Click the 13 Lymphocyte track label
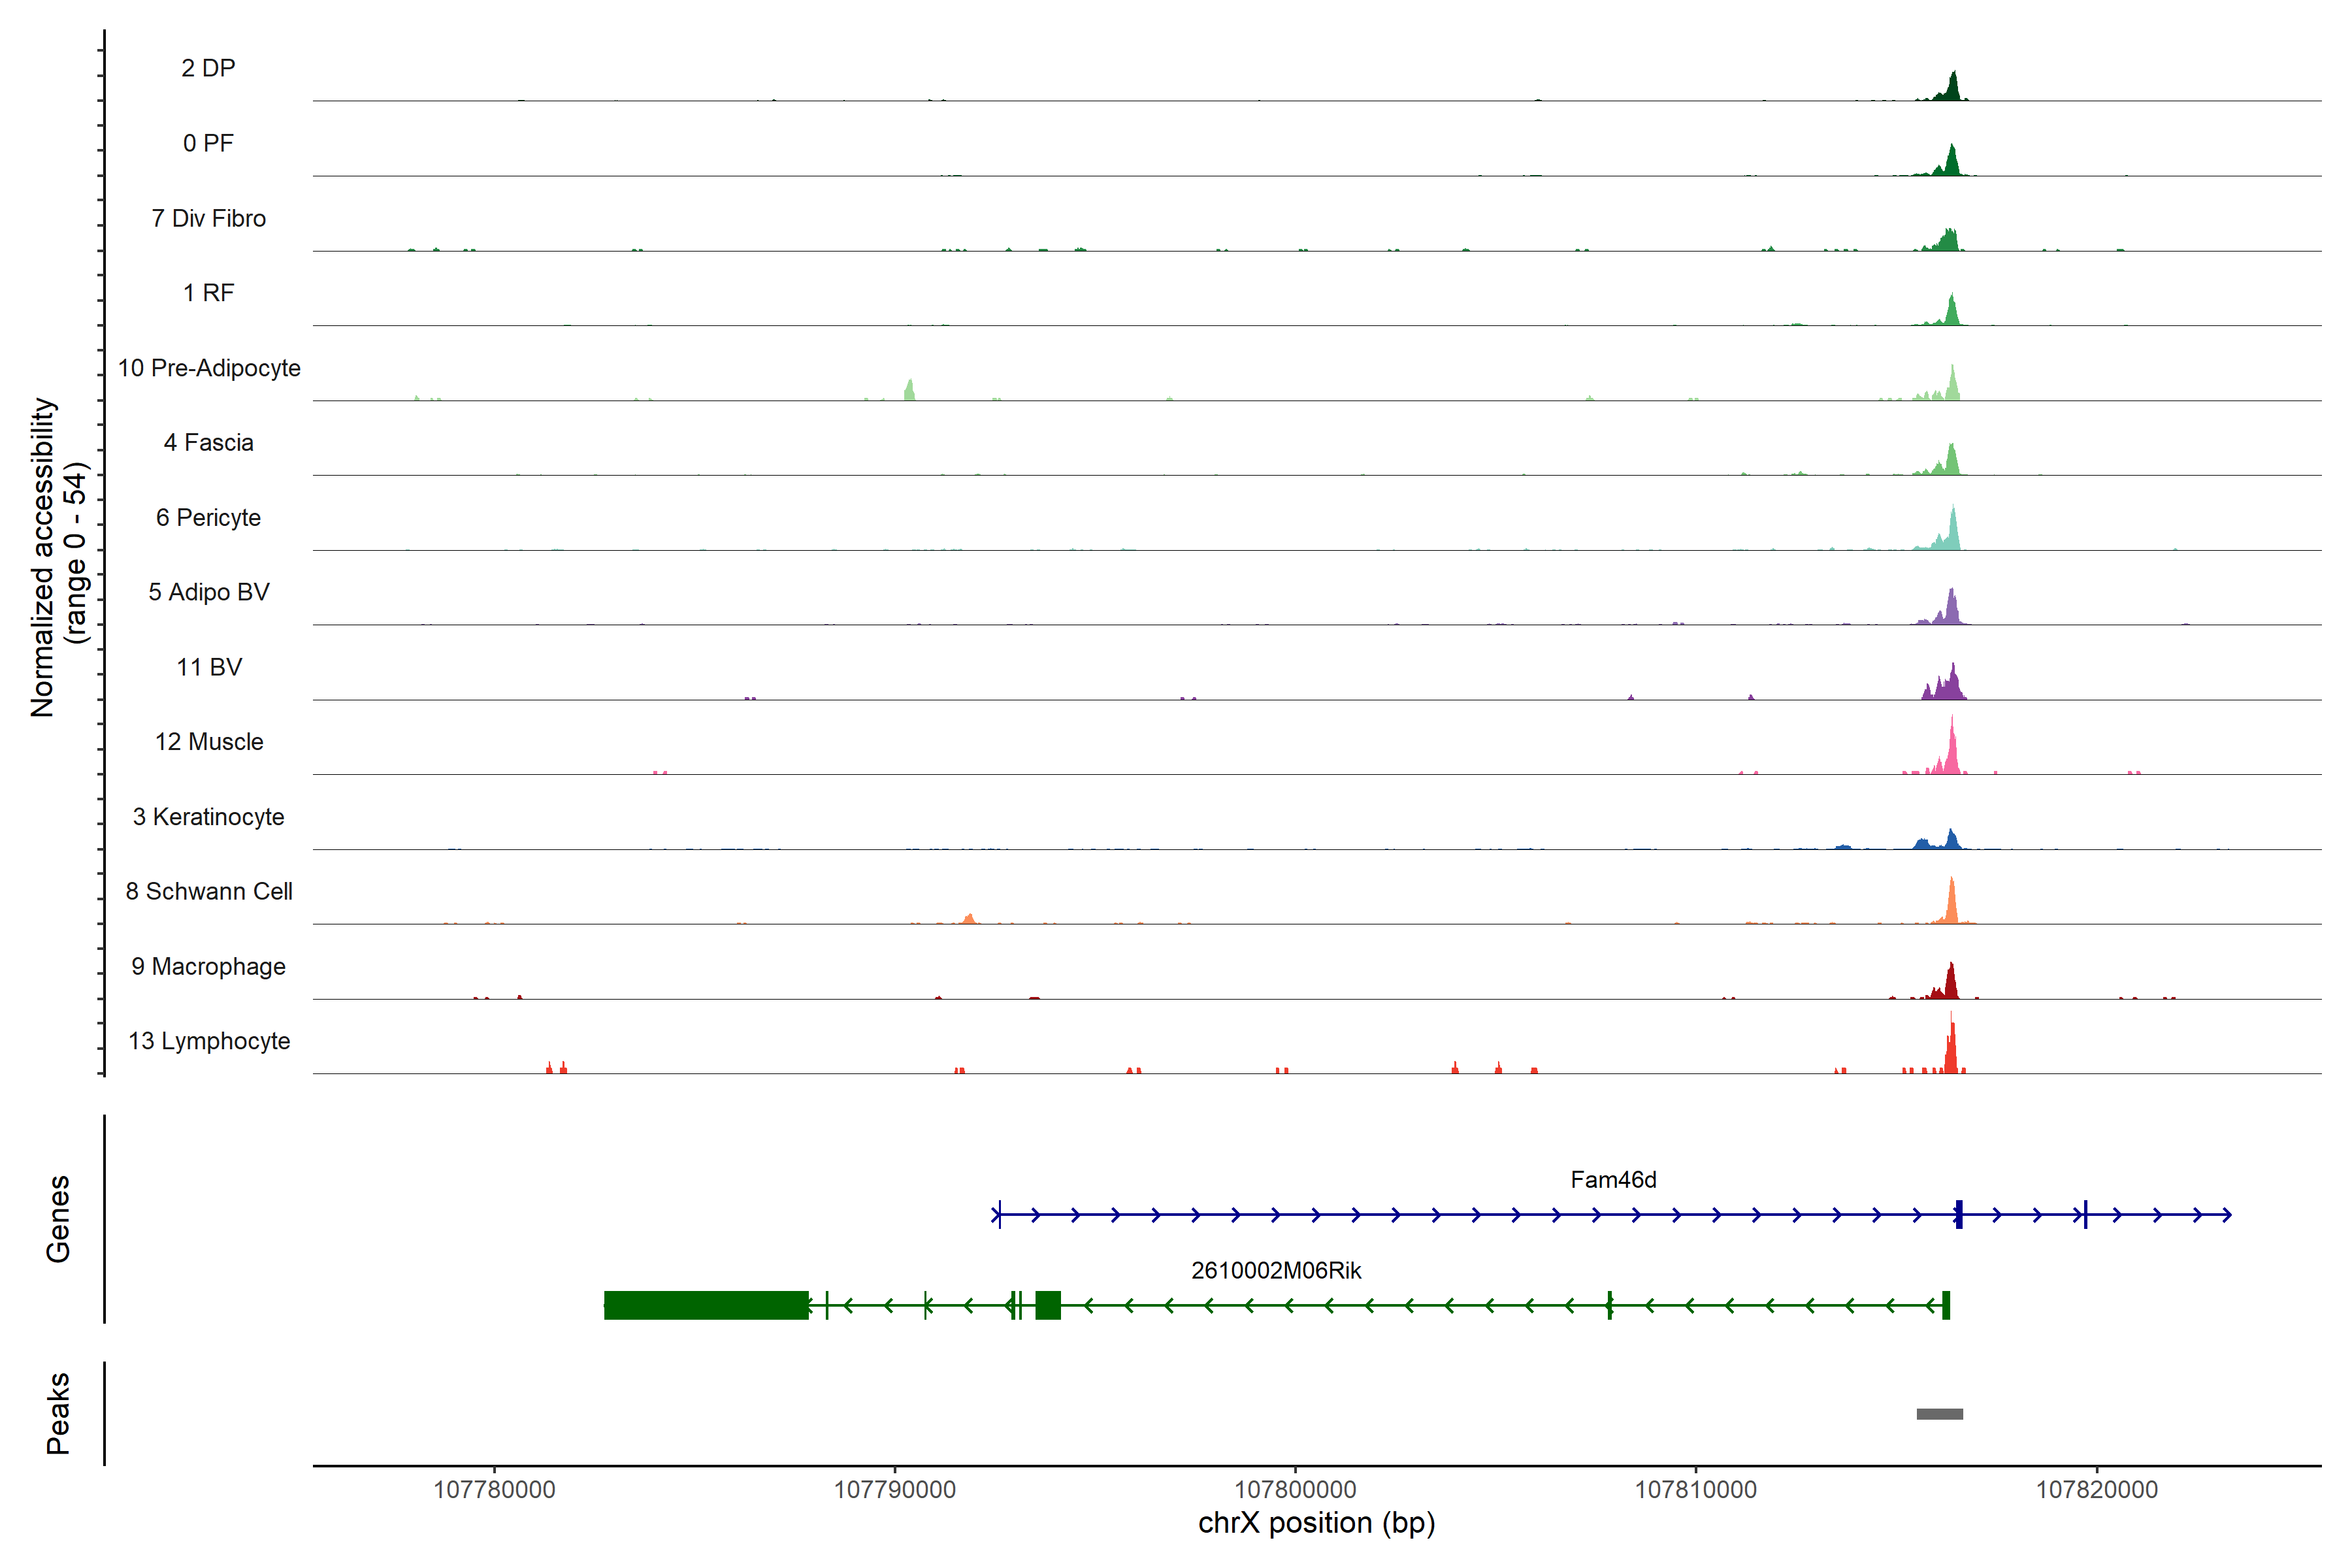The height and width of the screenshot is (1568, 2352). tap(209, 1041)
